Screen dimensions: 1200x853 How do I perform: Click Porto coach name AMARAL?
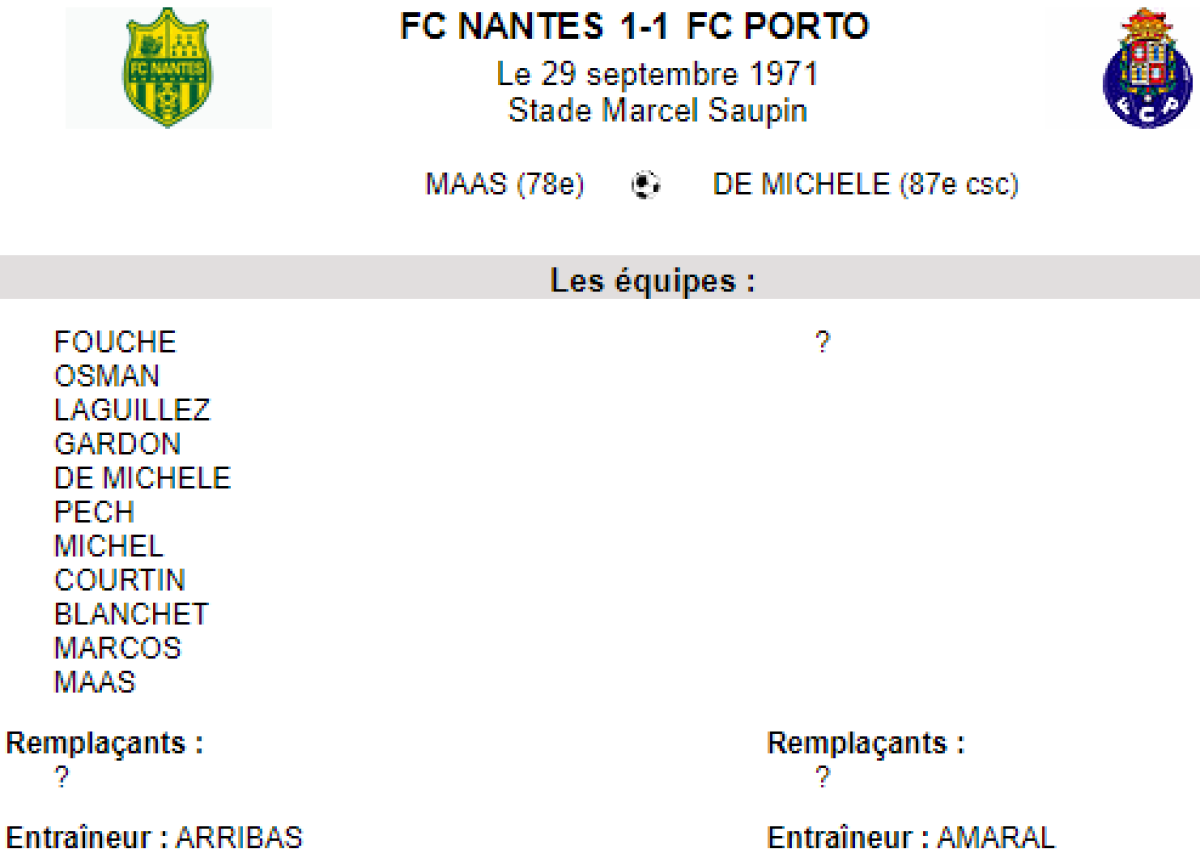pyautogui.click(x=996, y=837)
